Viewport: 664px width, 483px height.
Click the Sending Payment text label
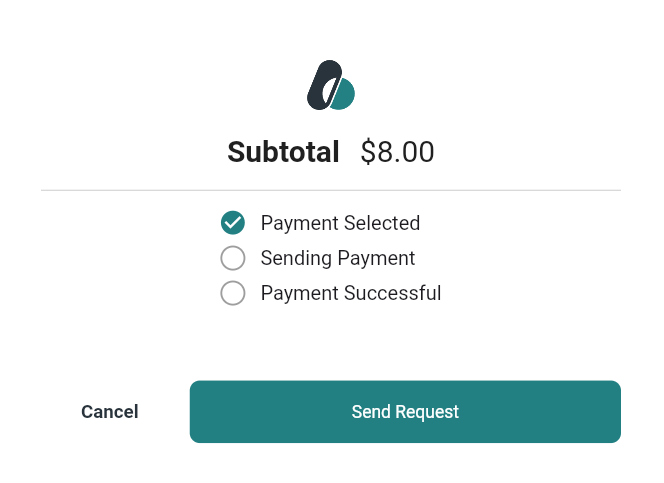point(337,258)
